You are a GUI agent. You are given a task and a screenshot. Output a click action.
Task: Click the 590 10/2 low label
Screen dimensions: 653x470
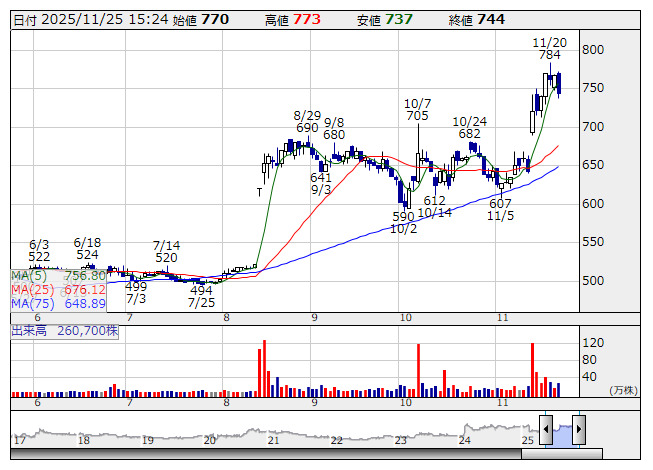click(404, 223)
